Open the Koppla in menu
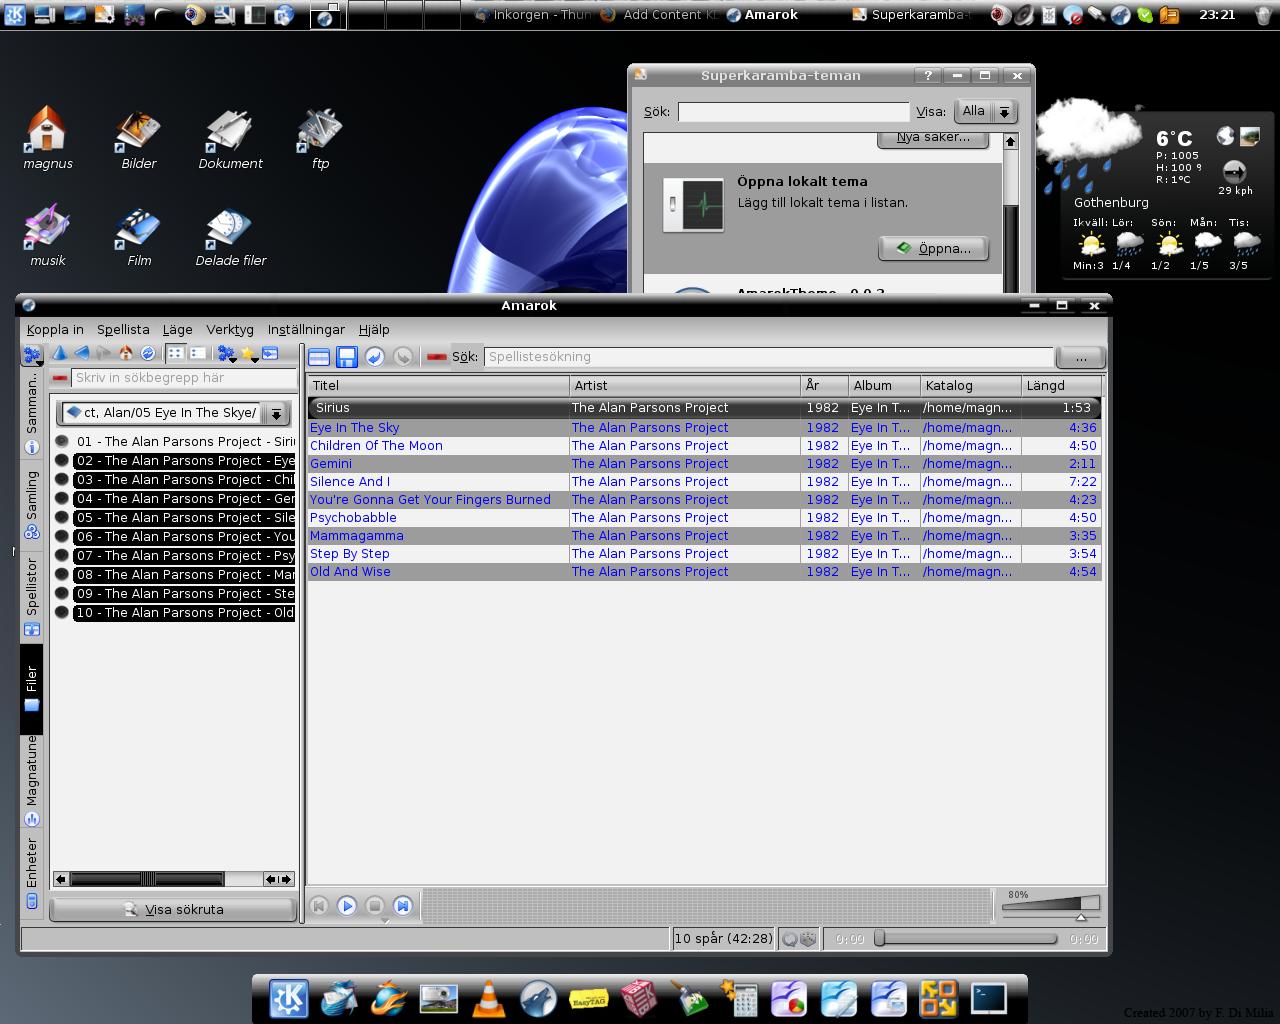This screenshot has width=1280, height=1024. tap(55, 329)
